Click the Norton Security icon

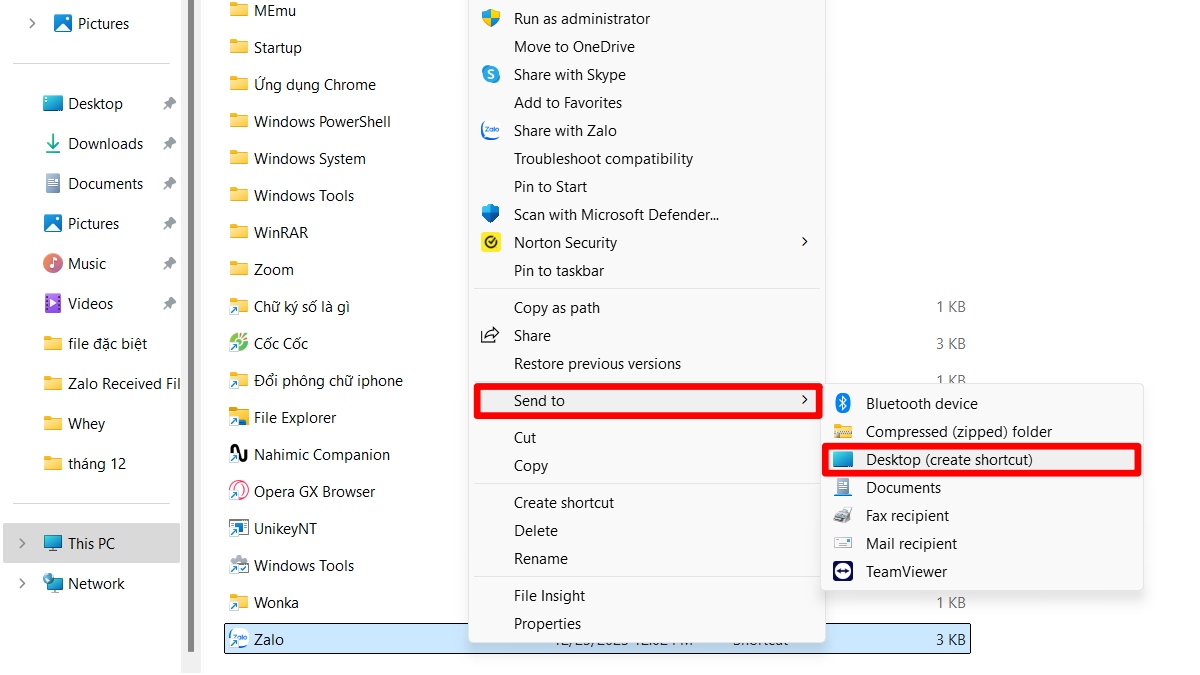[x=491, y=242]
